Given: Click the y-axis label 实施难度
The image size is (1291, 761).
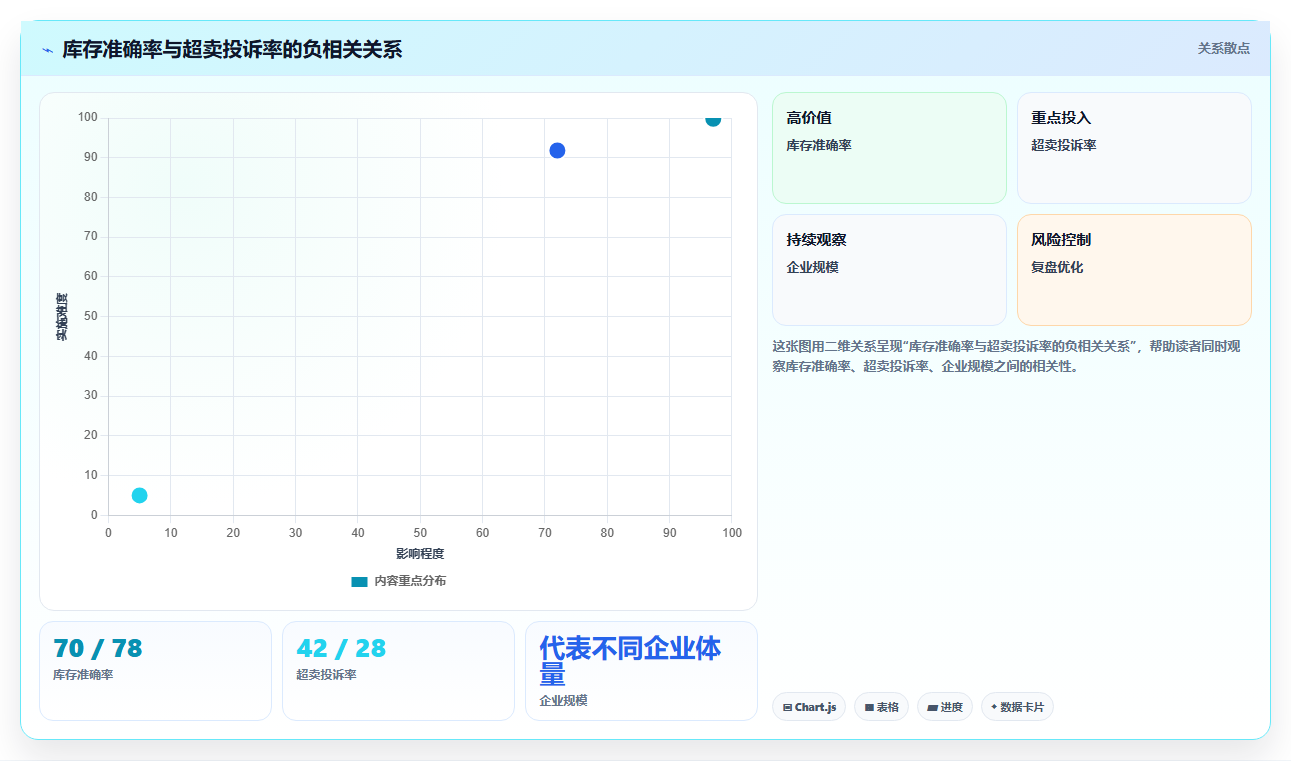Looking at the screenshot, I should (x=62, y=317).
